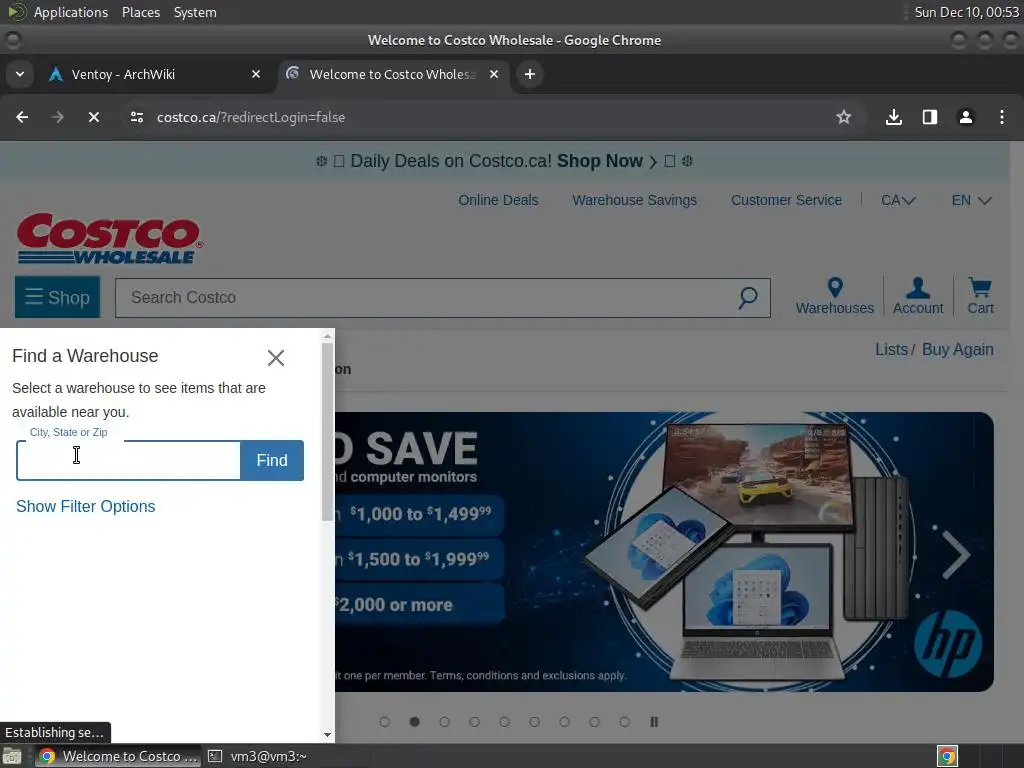Switch to the Ventoy - ArchWiki tab
The height and width of the screenshot is (768, 1024).
click(155, 74)
